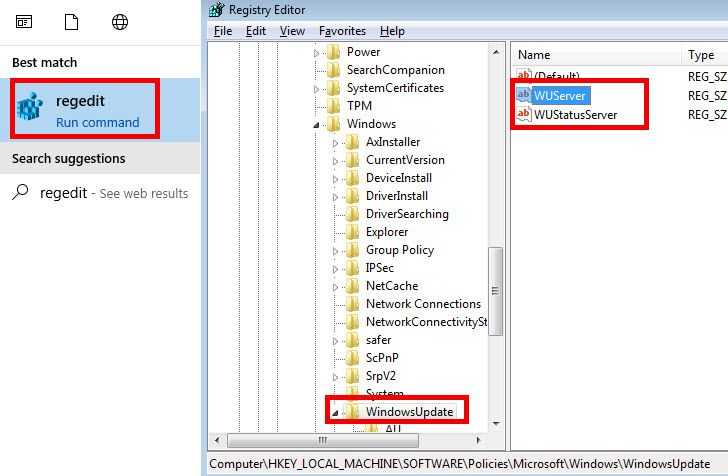Click the WUStatusServer string value icon
This screenshot has height=476, width=728.
[x=523, y=114]
